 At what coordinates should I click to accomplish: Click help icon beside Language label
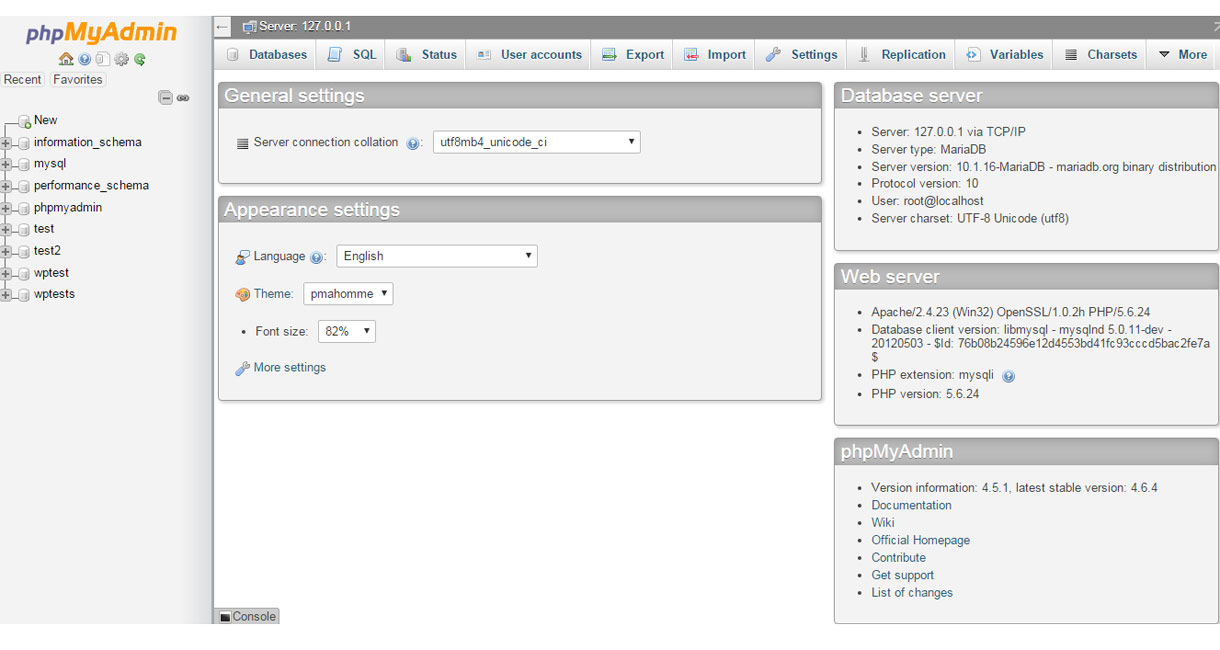pyautogui.click(x=317, y=257)
